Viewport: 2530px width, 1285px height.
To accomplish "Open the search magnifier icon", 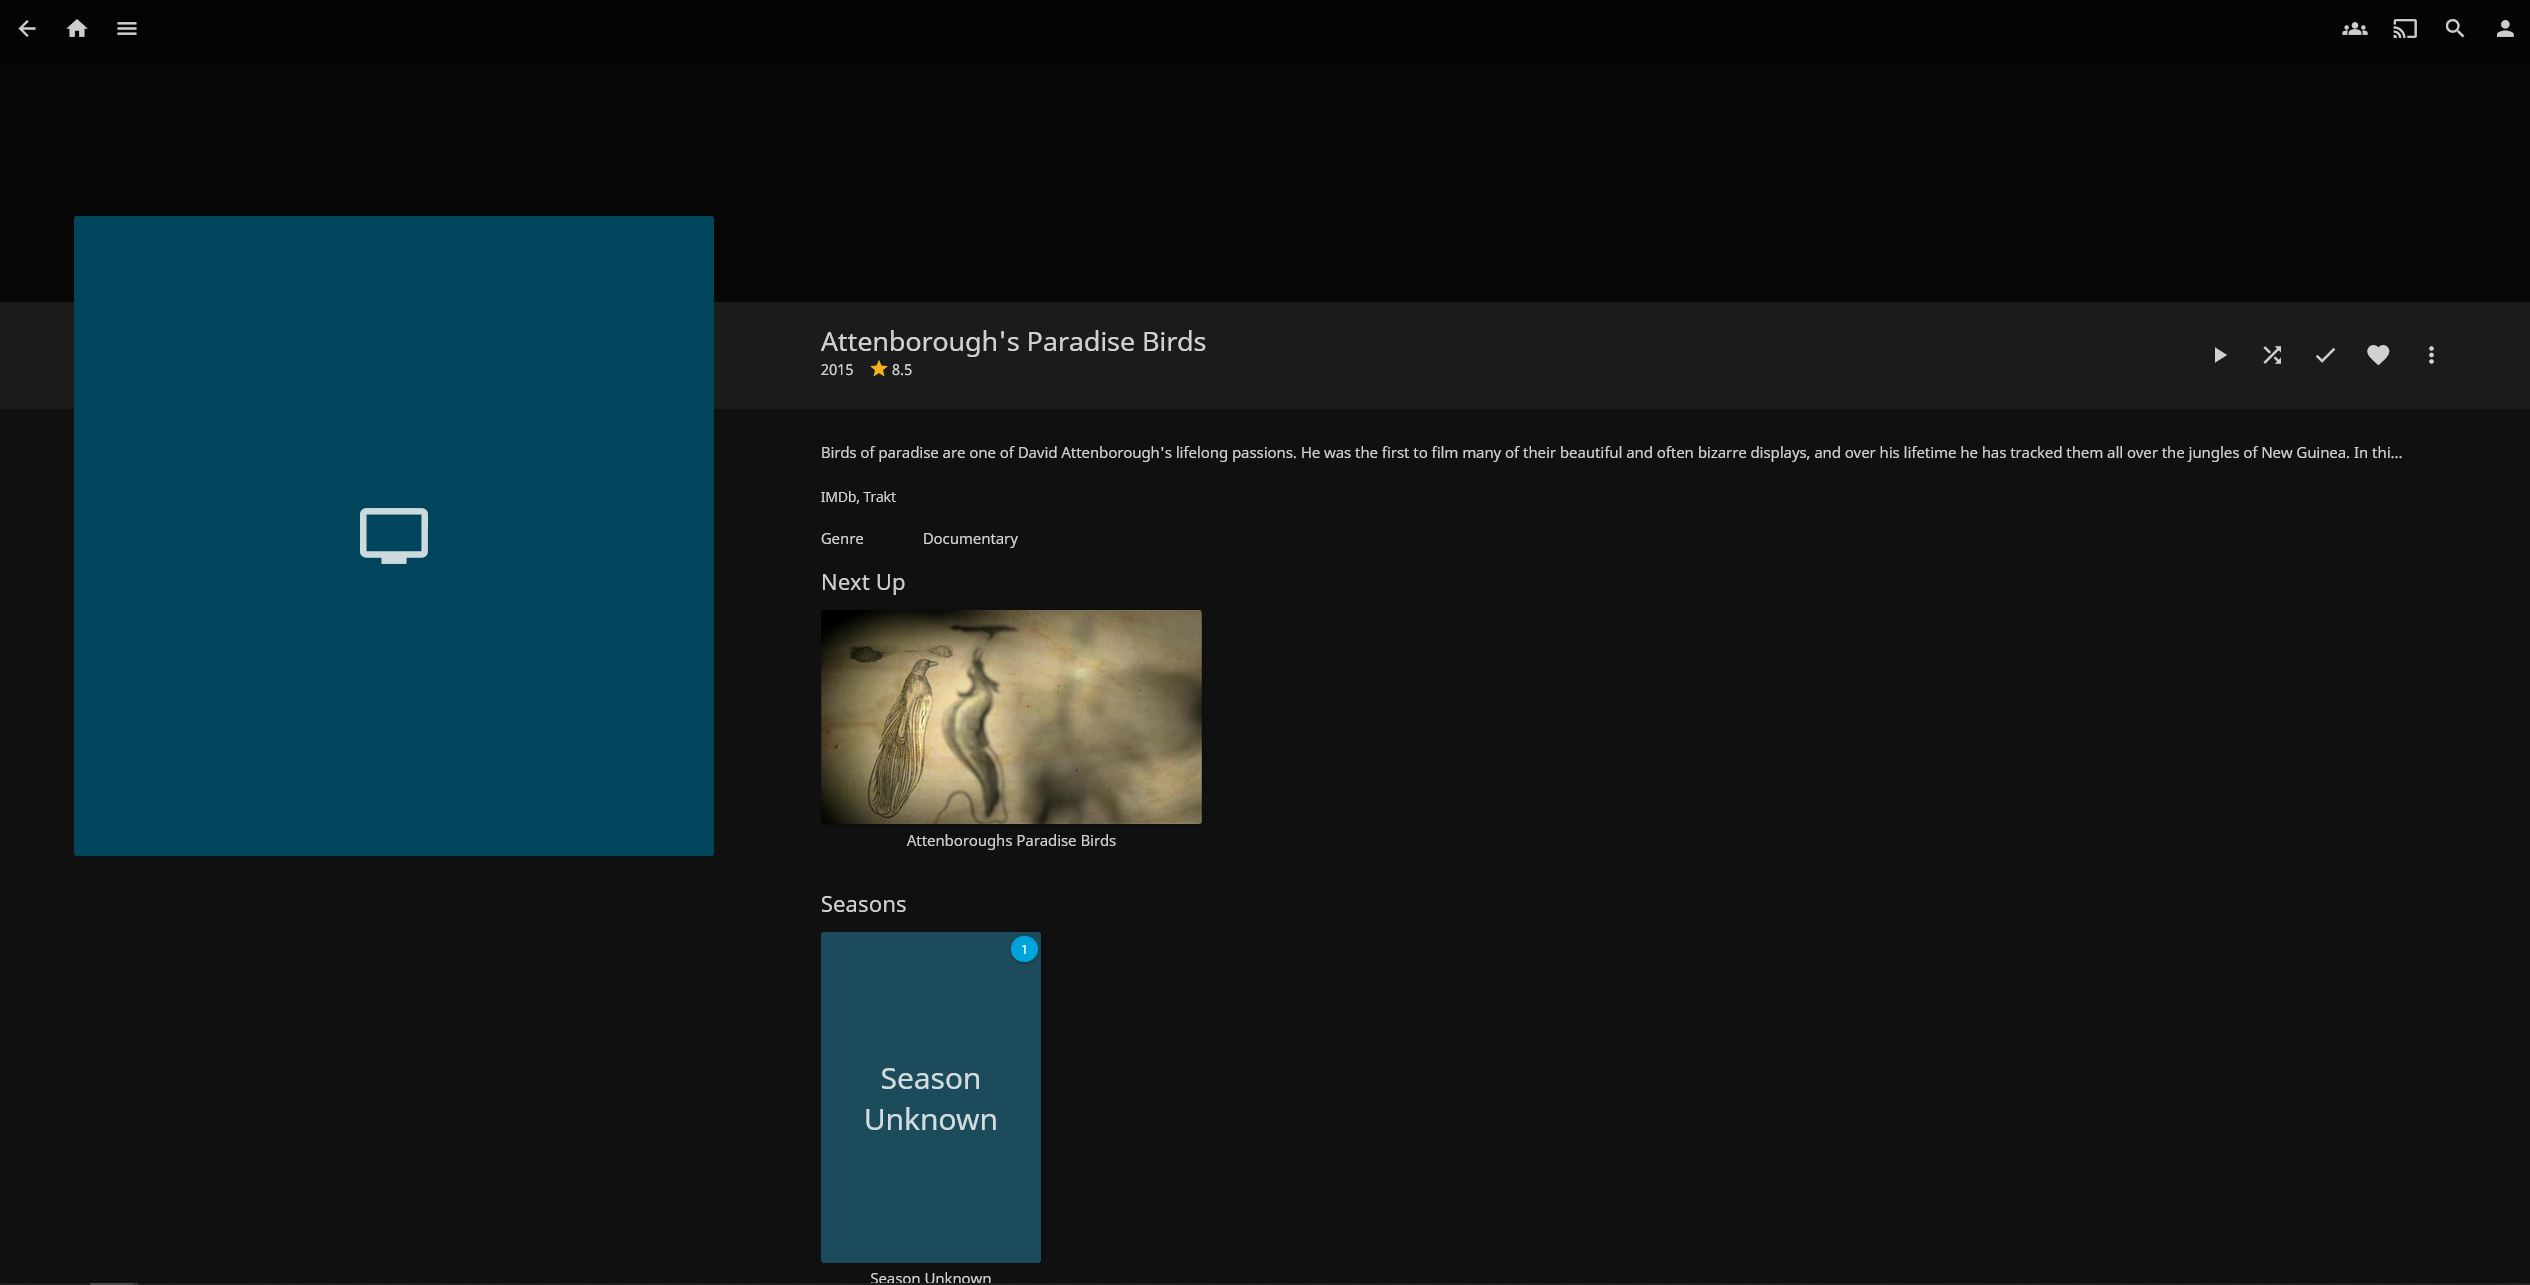I will 2455,29.
